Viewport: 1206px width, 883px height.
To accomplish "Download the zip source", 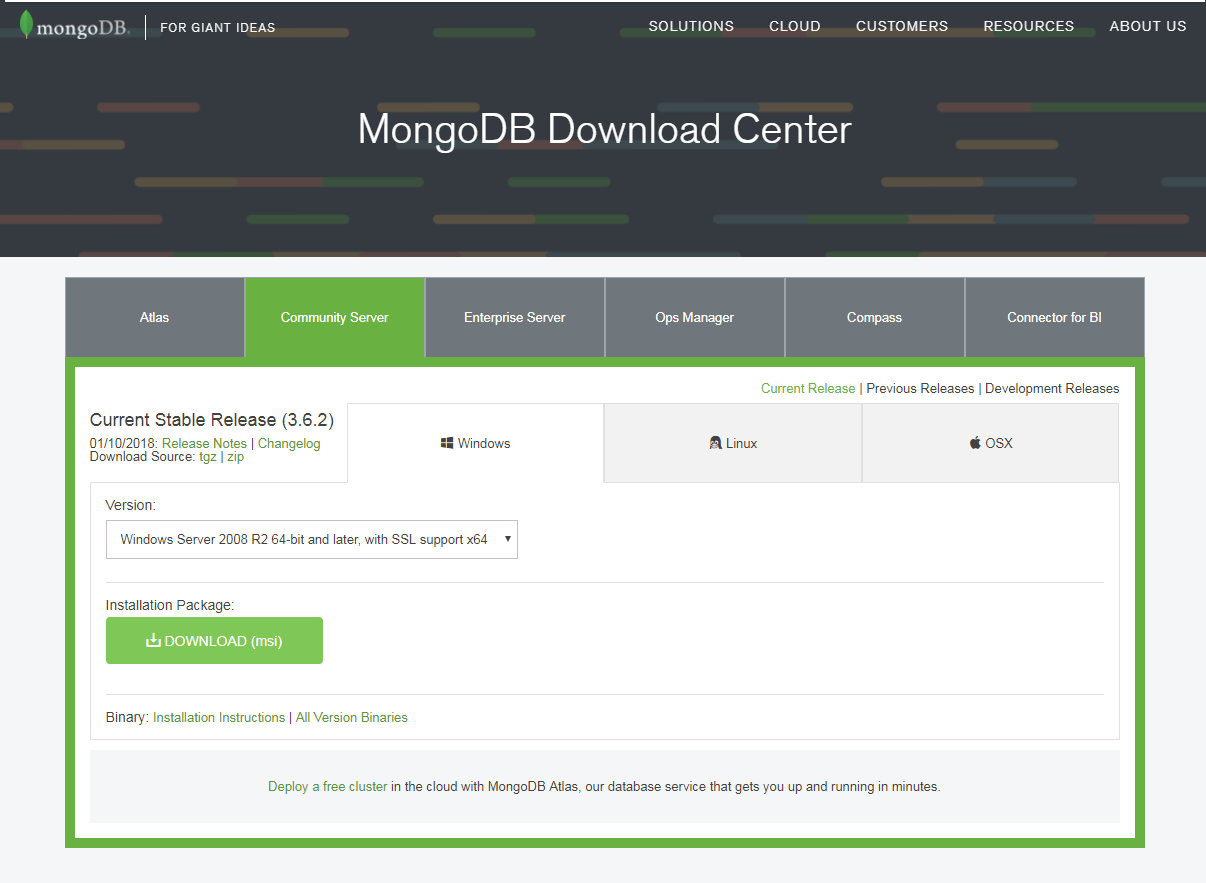I will click(x=235, y=457).
